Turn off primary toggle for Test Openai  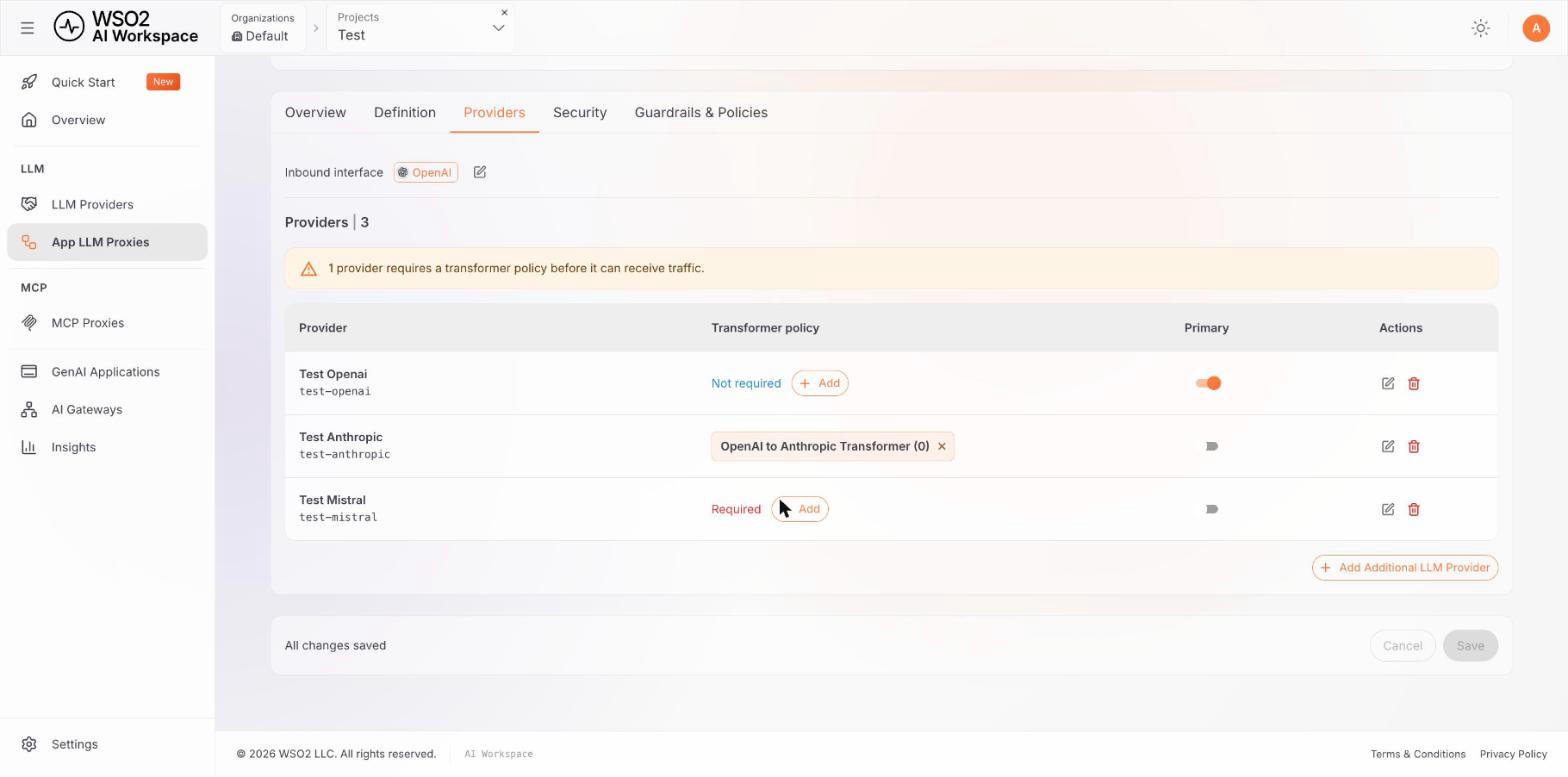point(1208,383)
